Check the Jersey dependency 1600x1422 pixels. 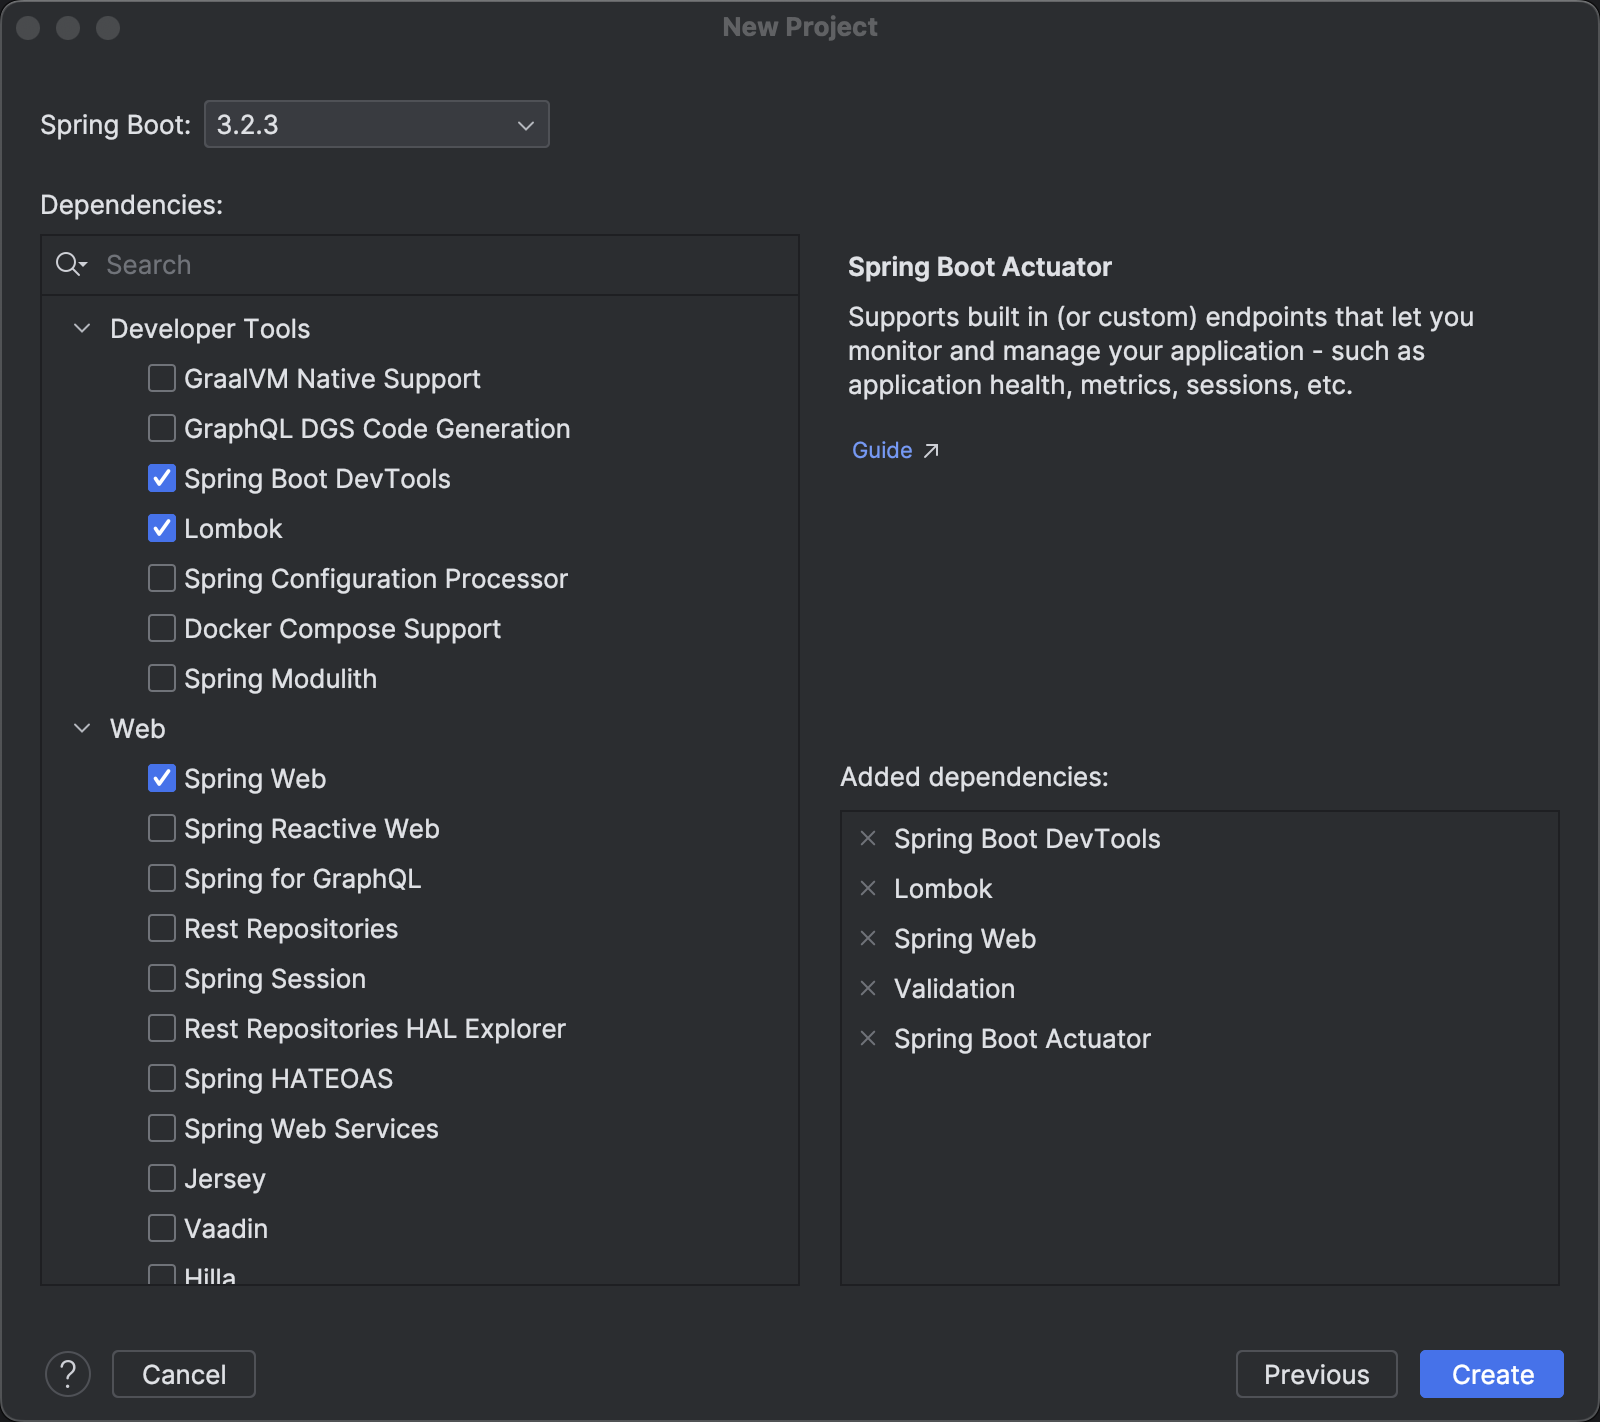coord(162,1178)
